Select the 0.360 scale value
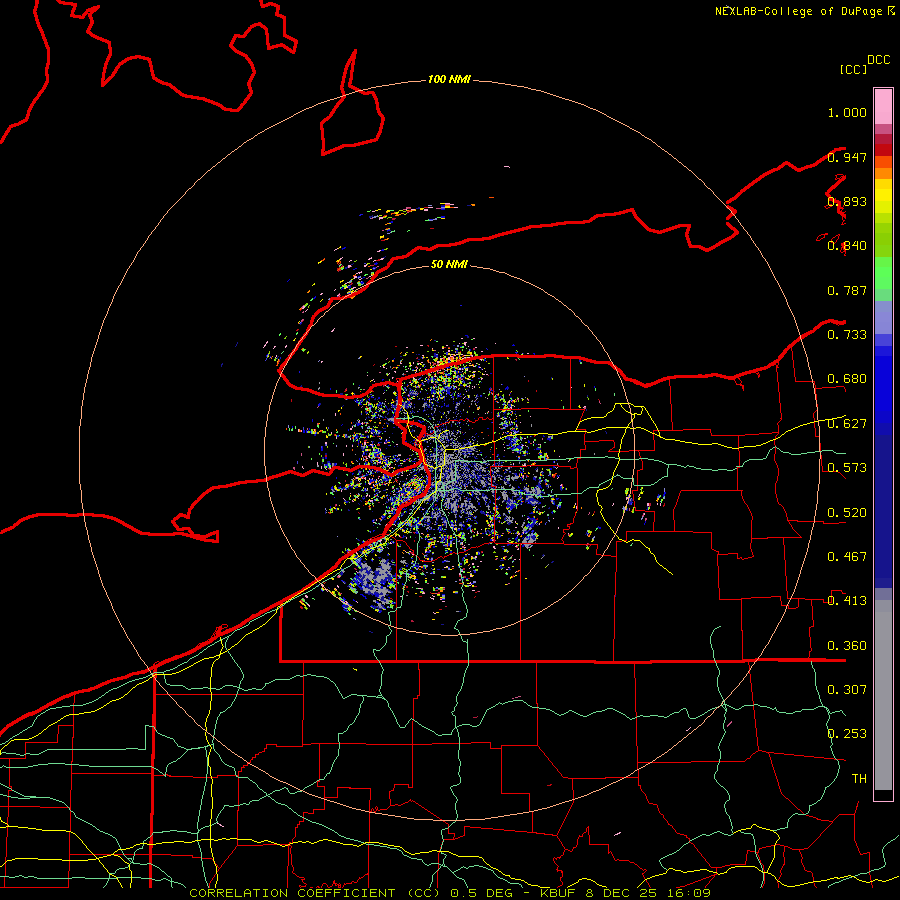This screenshot has height=900, width=900. pyautogui.click(x=847, y=646)
